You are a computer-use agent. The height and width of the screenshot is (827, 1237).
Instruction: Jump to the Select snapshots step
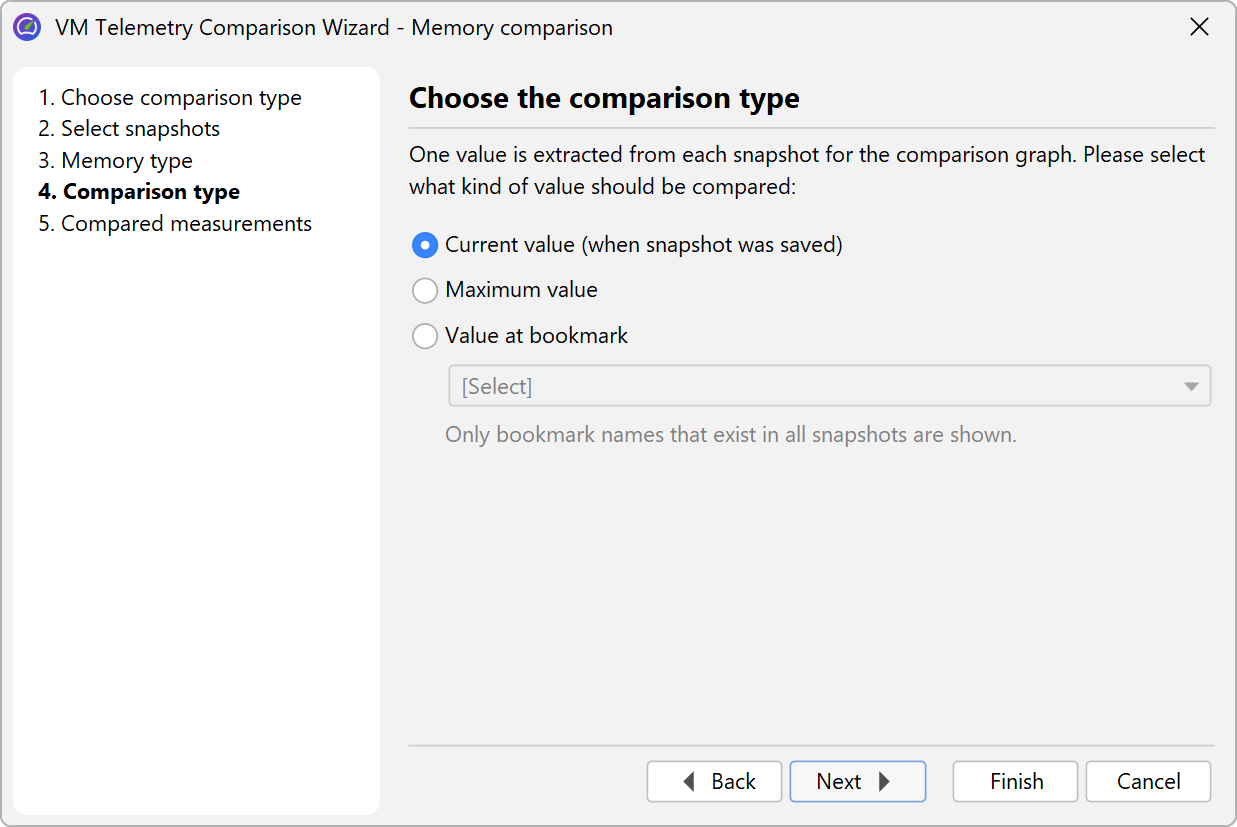click(x=129, y=129)
